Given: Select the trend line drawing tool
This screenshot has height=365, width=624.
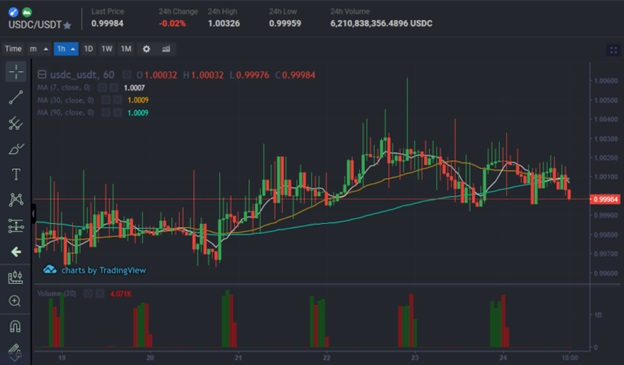Looking at the screenshot, I should tap(16, 97).
